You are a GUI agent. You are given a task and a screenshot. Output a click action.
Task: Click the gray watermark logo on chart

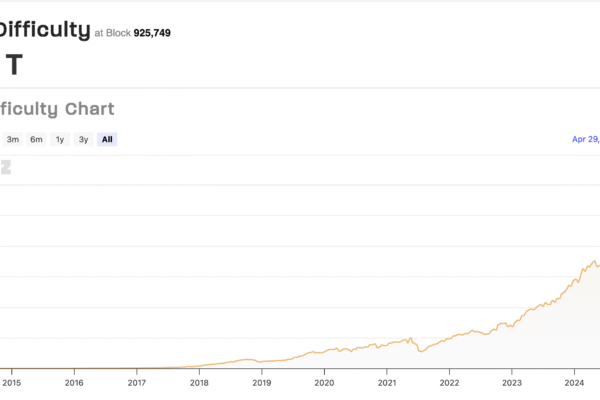point(6,167)
